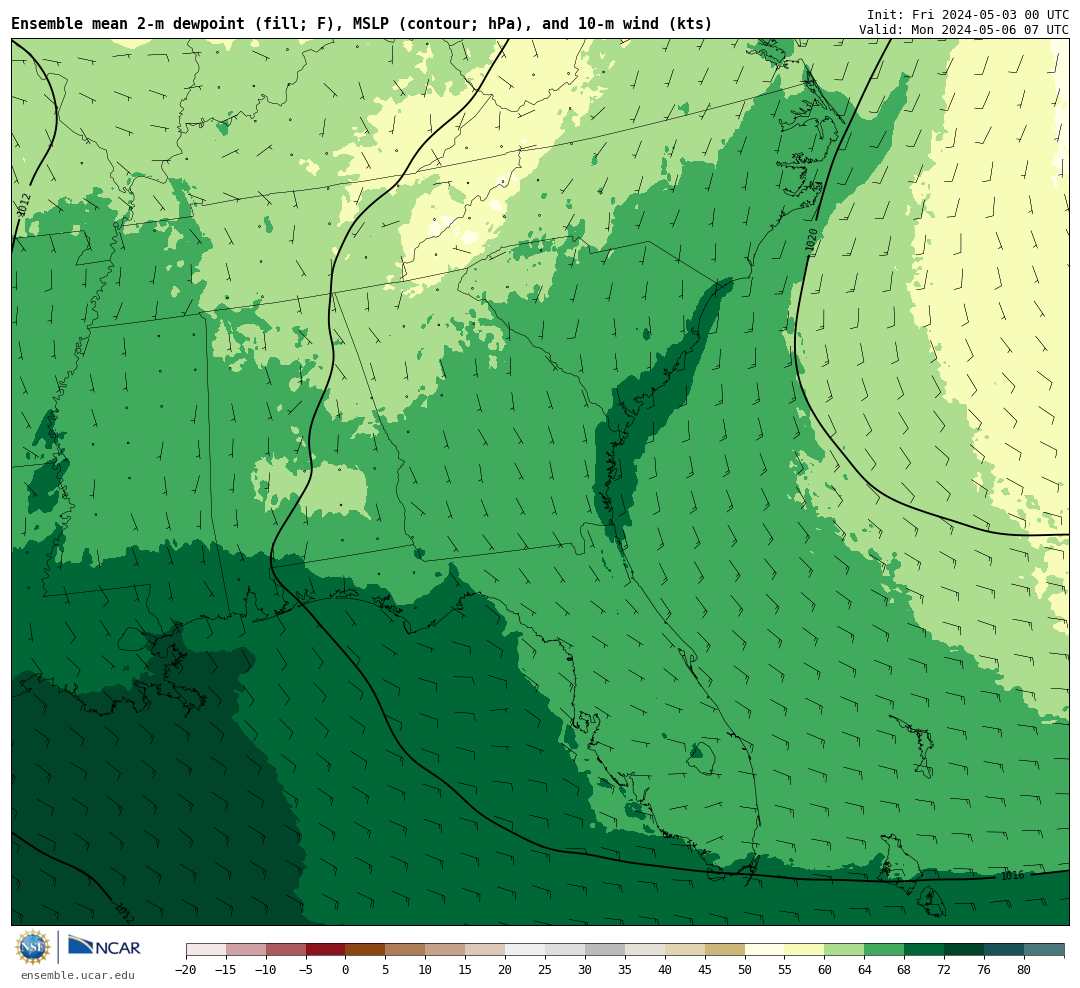
Task: Pick the brown 0 to 5 swatch
Action: point(366,950)
